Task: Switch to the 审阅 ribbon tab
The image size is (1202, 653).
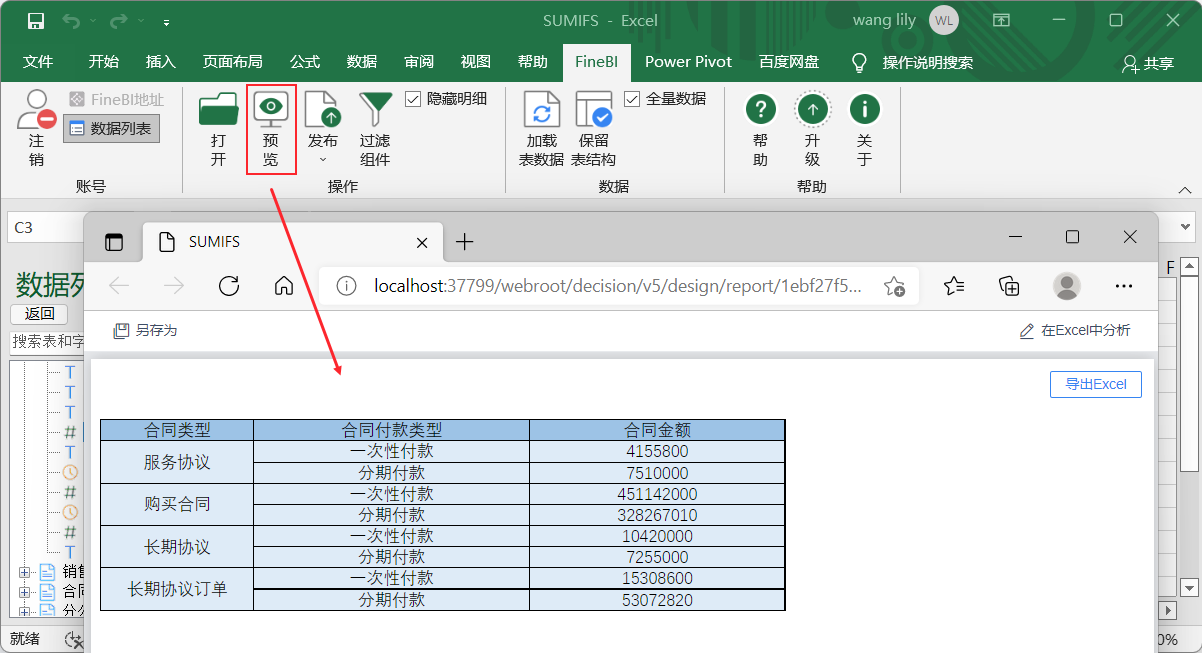Action: [x=419, y=62]
